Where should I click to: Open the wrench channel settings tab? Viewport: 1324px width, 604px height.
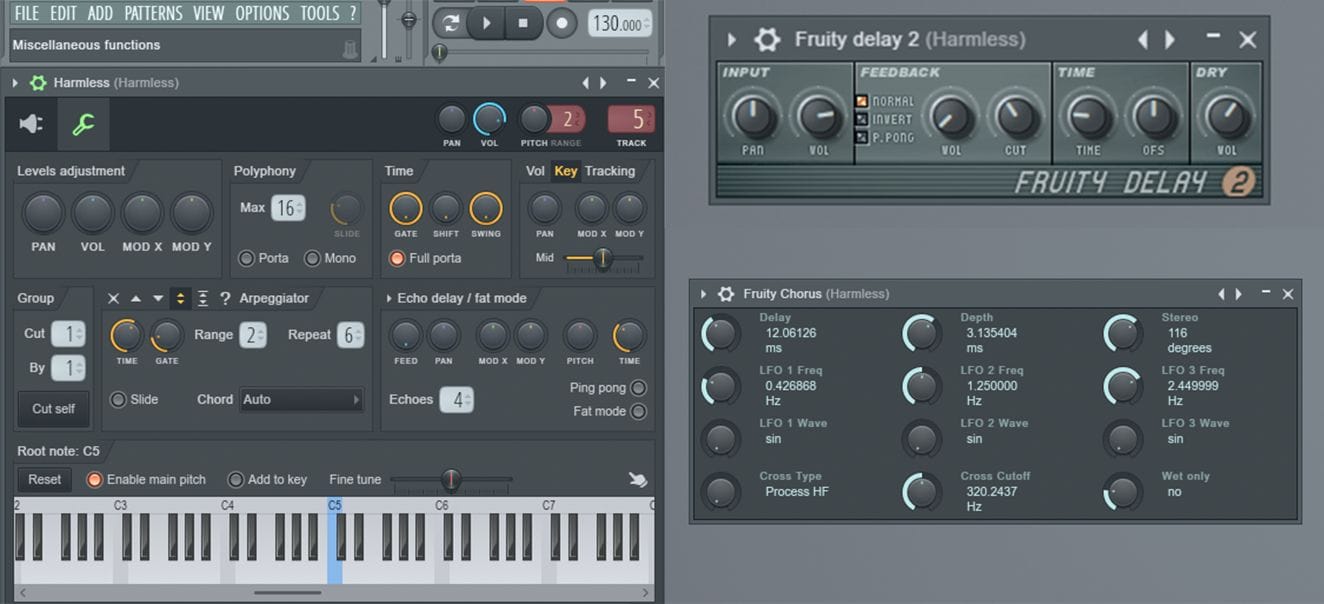coord(83,124)
